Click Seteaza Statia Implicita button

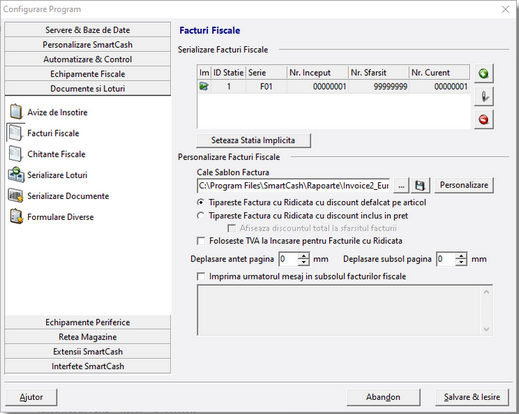click(x=253, y=140)
